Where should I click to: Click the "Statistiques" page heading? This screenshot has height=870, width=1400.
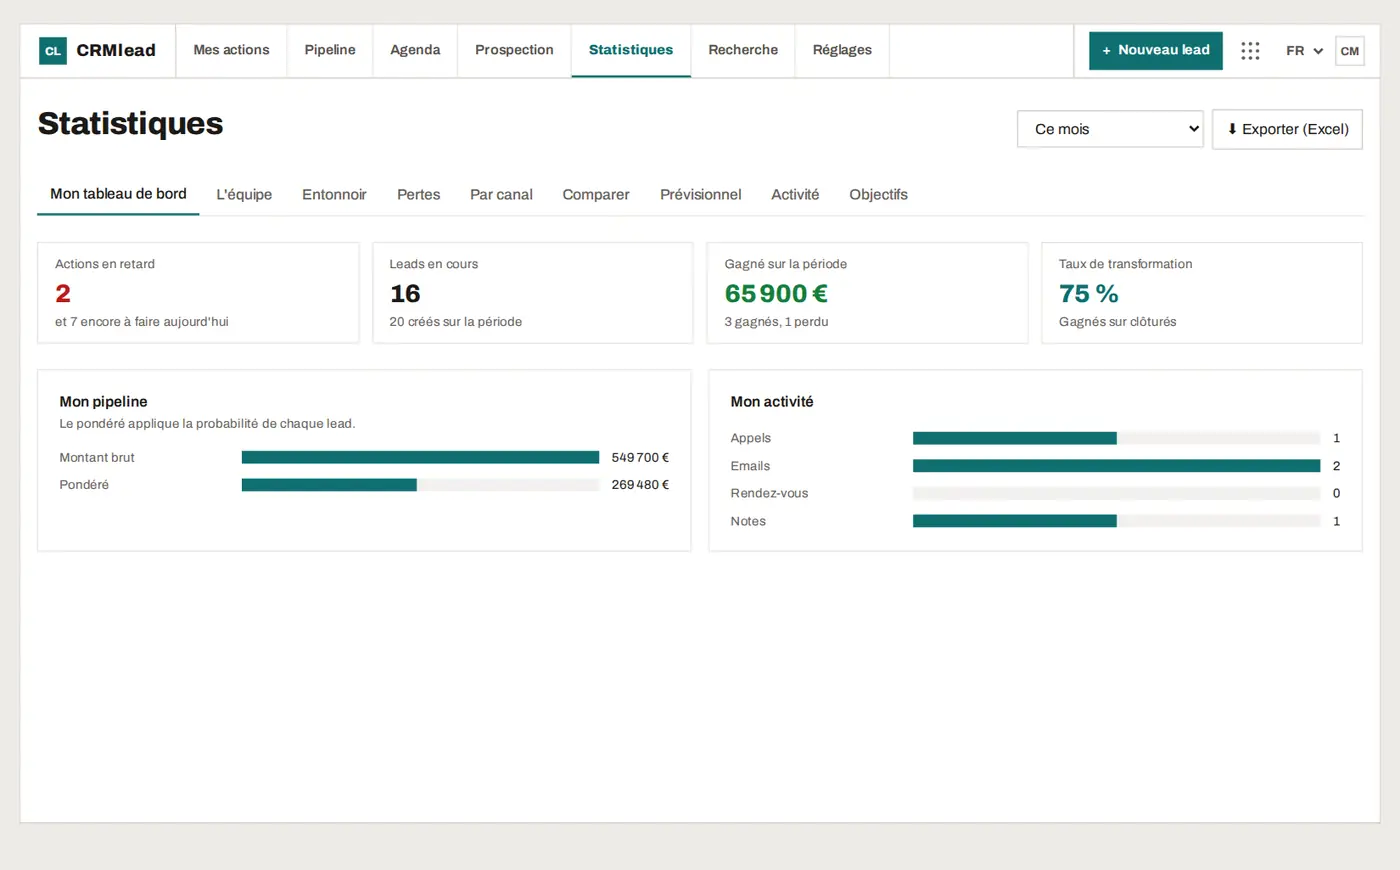131,124
